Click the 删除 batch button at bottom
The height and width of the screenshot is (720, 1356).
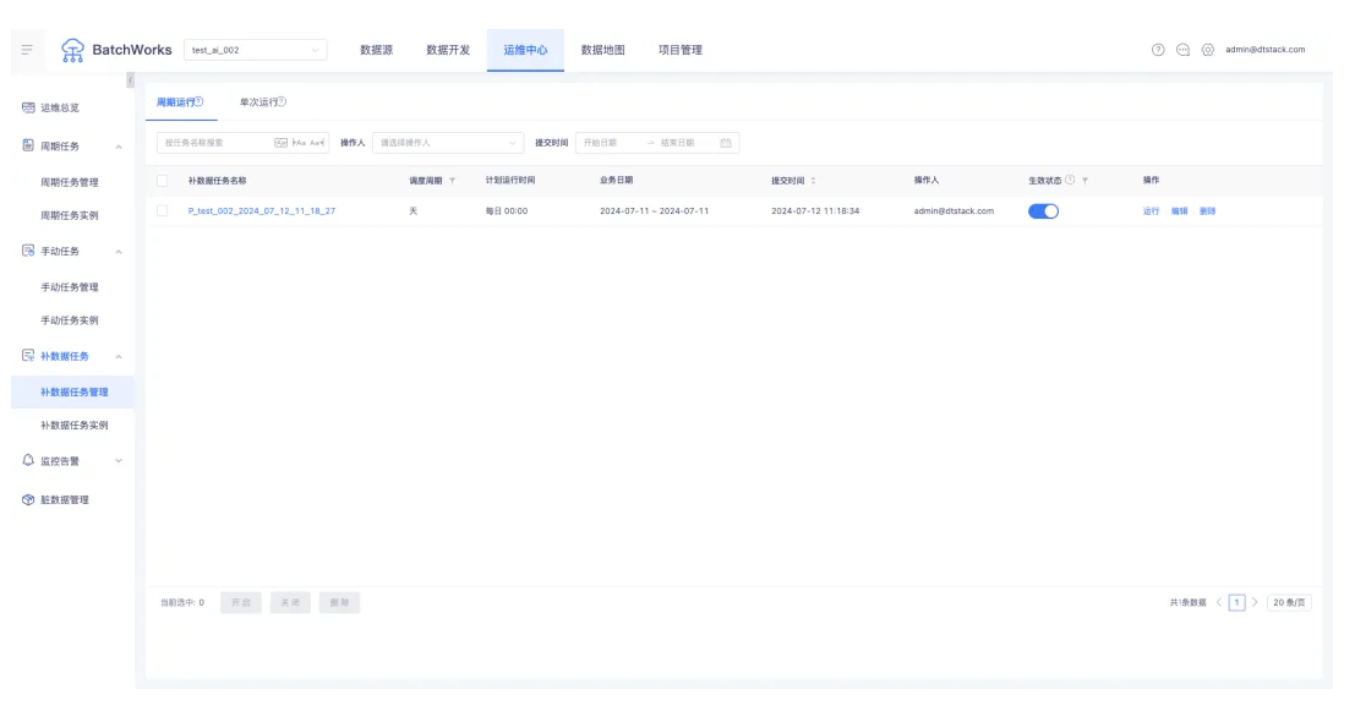point(339,603)
